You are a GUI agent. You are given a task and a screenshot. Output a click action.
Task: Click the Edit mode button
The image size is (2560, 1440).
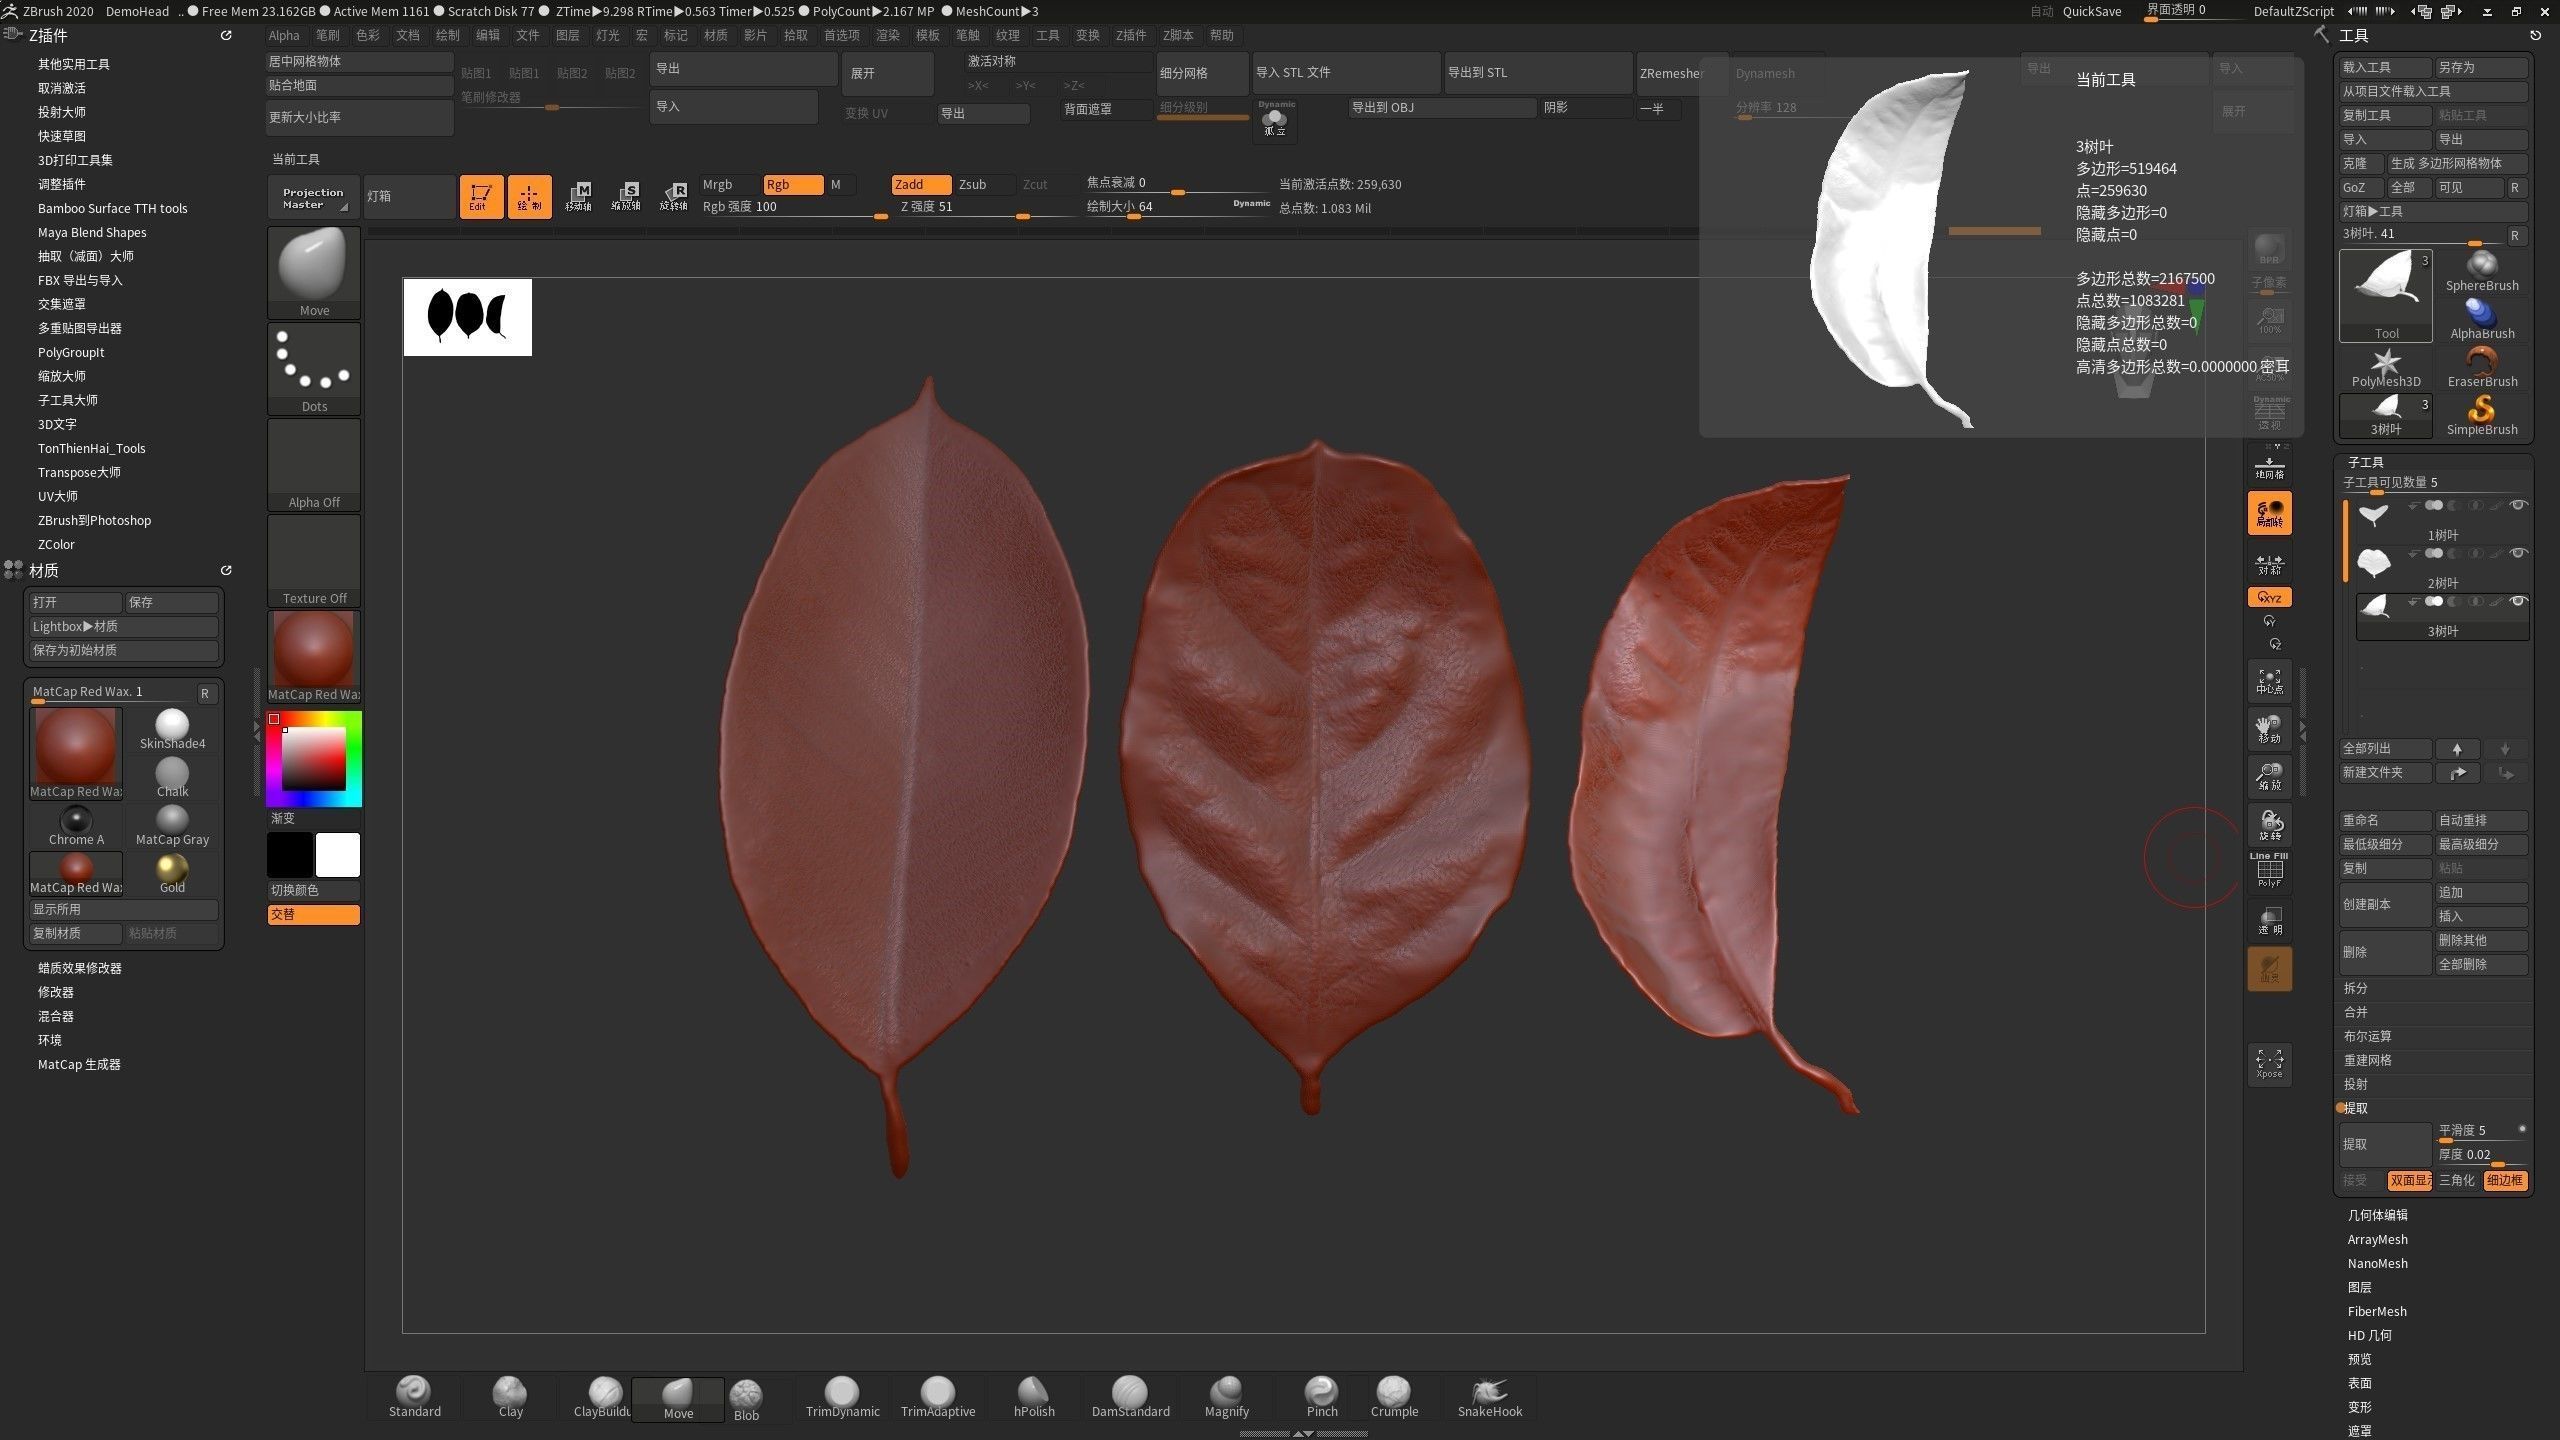[480, 196]
